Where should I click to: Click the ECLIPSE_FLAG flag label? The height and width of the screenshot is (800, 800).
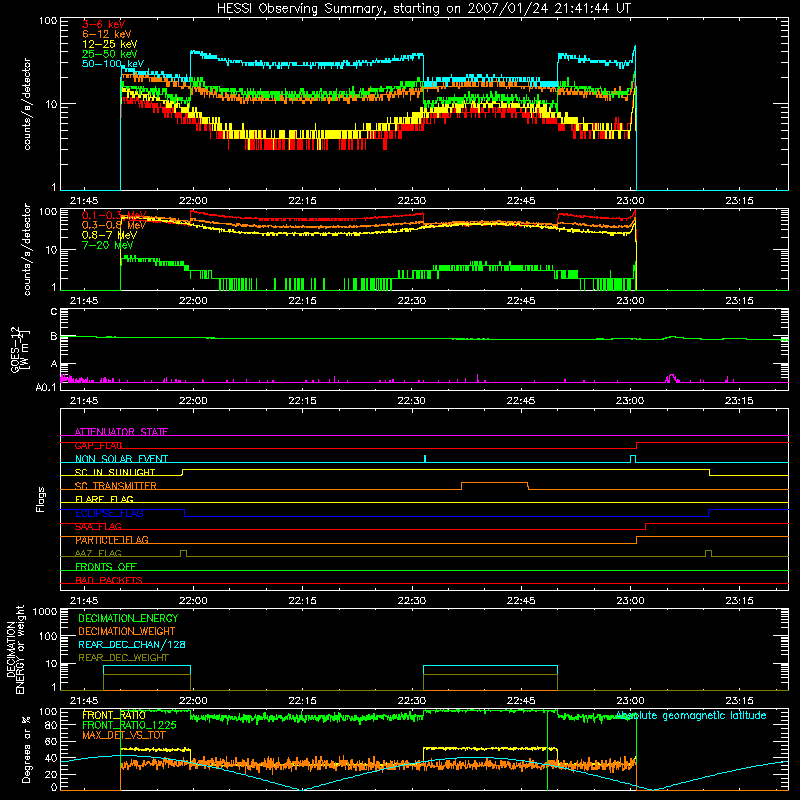(x=109, y=513)
